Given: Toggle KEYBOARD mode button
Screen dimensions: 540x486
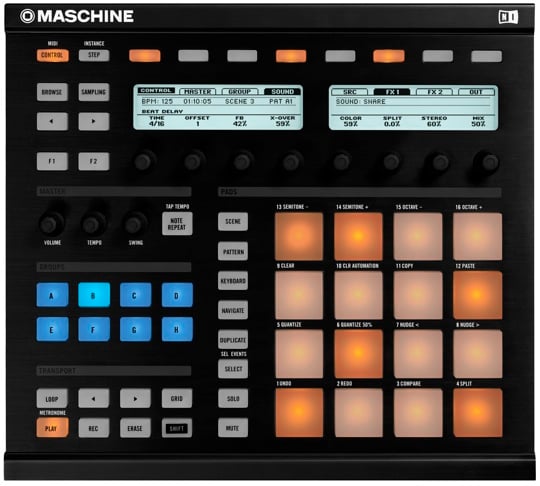Looking at the screenshot, I should coord(233,281).
